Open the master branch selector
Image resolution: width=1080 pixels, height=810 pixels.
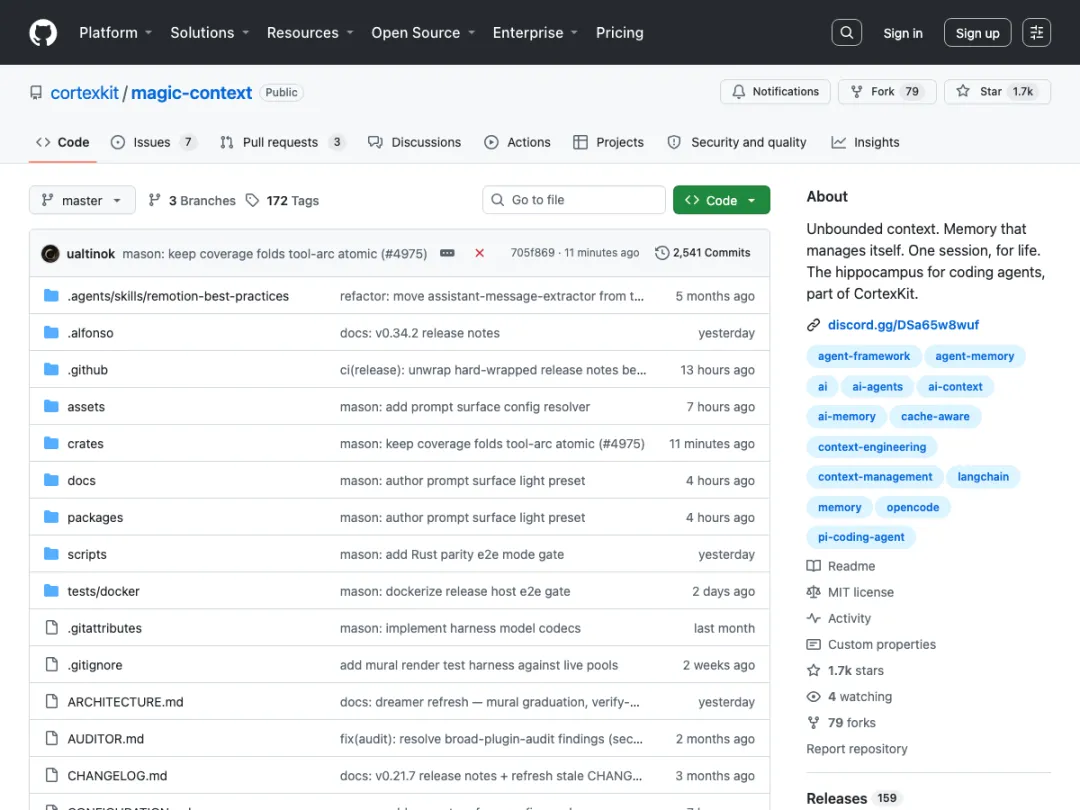pos(82,200)
